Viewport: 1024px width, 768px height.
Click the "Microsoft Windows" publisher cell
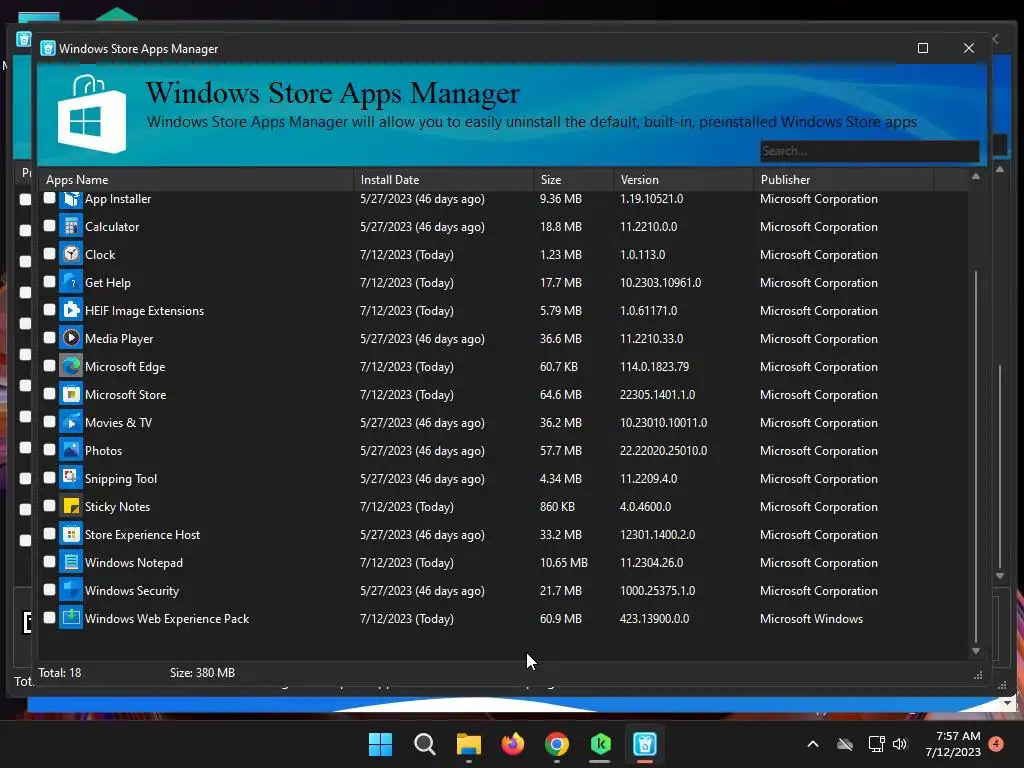(x=811, y=618)
